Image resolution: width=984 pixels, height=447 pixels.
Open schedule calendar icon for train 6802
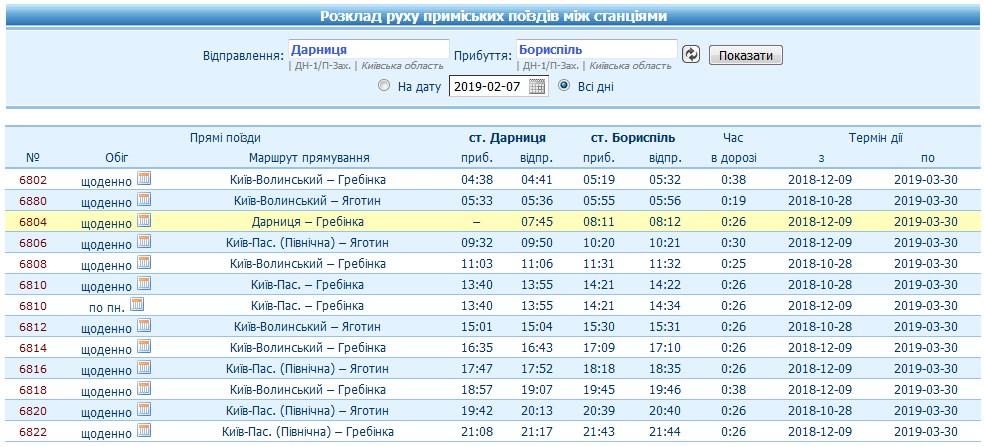coord(144,178)
